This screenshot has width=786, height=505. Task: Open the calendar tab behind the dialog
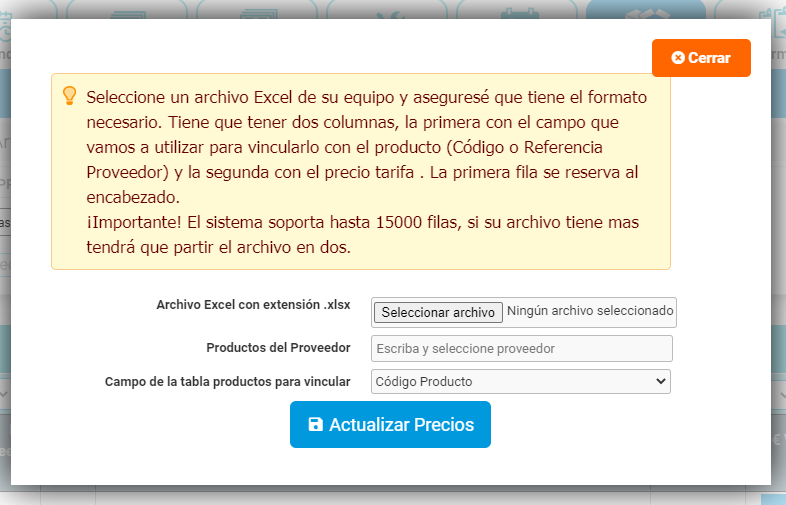517,10
